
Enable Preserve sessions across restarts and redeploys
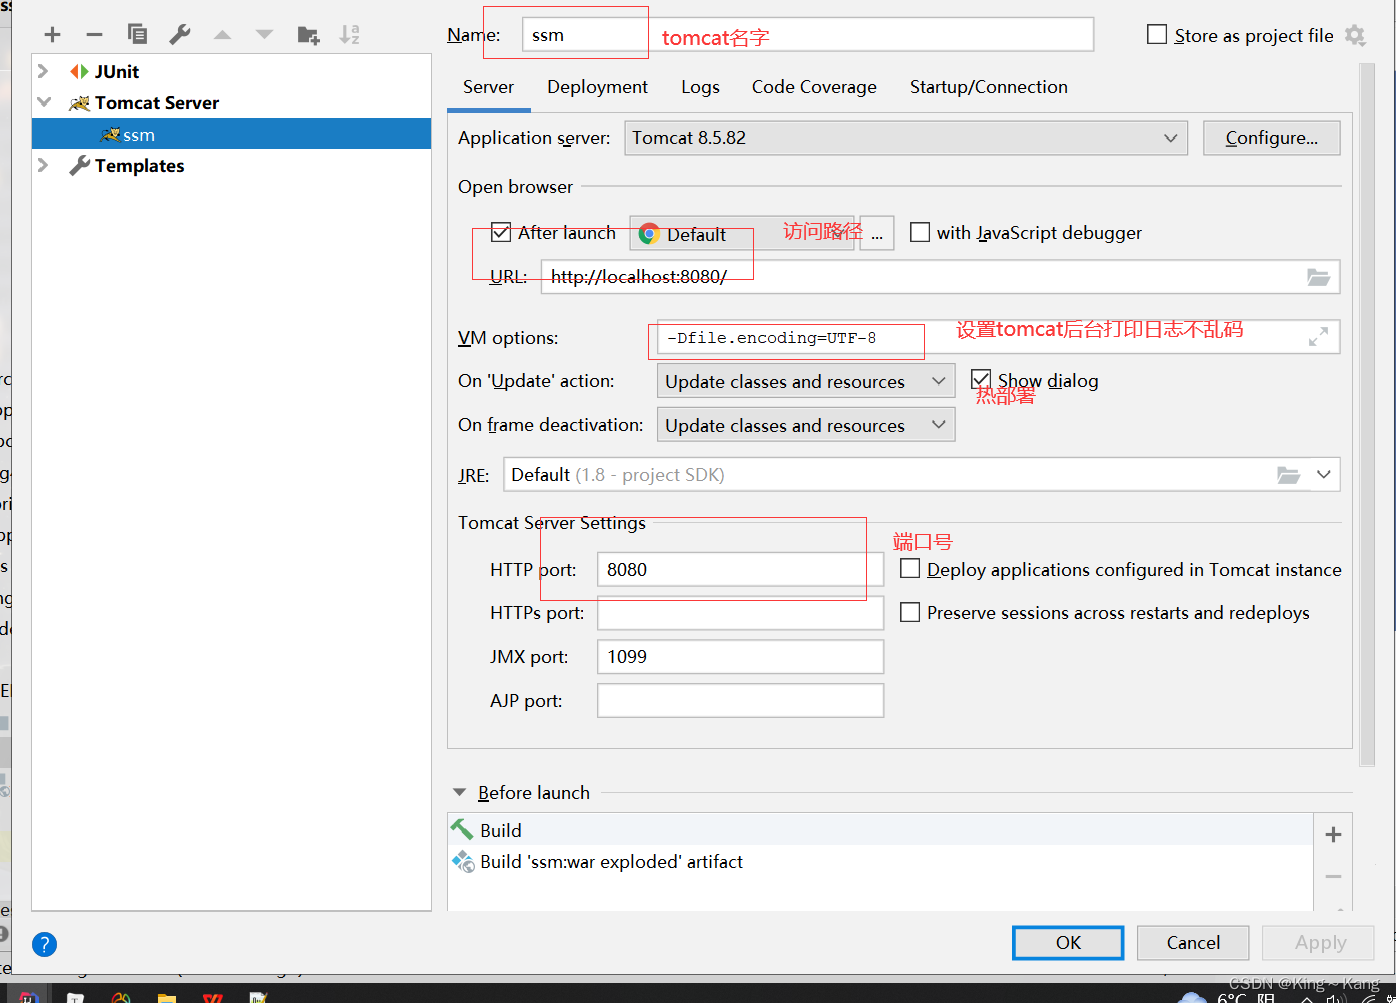[910, 612]
